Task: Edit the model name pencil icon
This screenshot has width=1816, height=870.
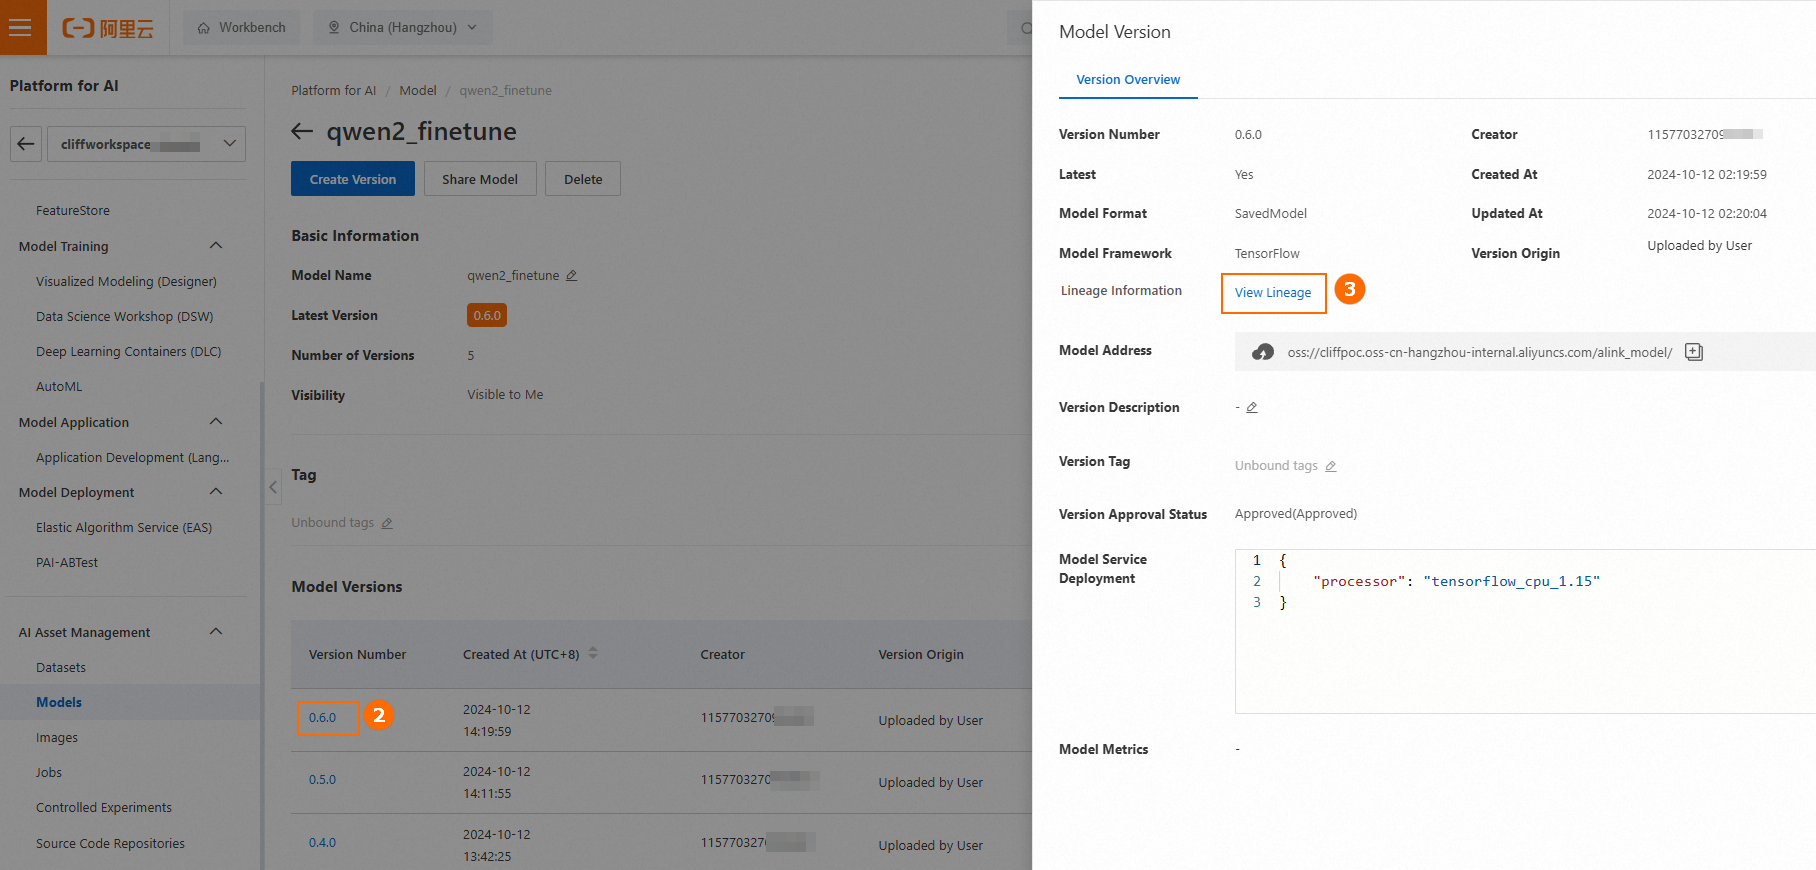Action: coord(572,276)
